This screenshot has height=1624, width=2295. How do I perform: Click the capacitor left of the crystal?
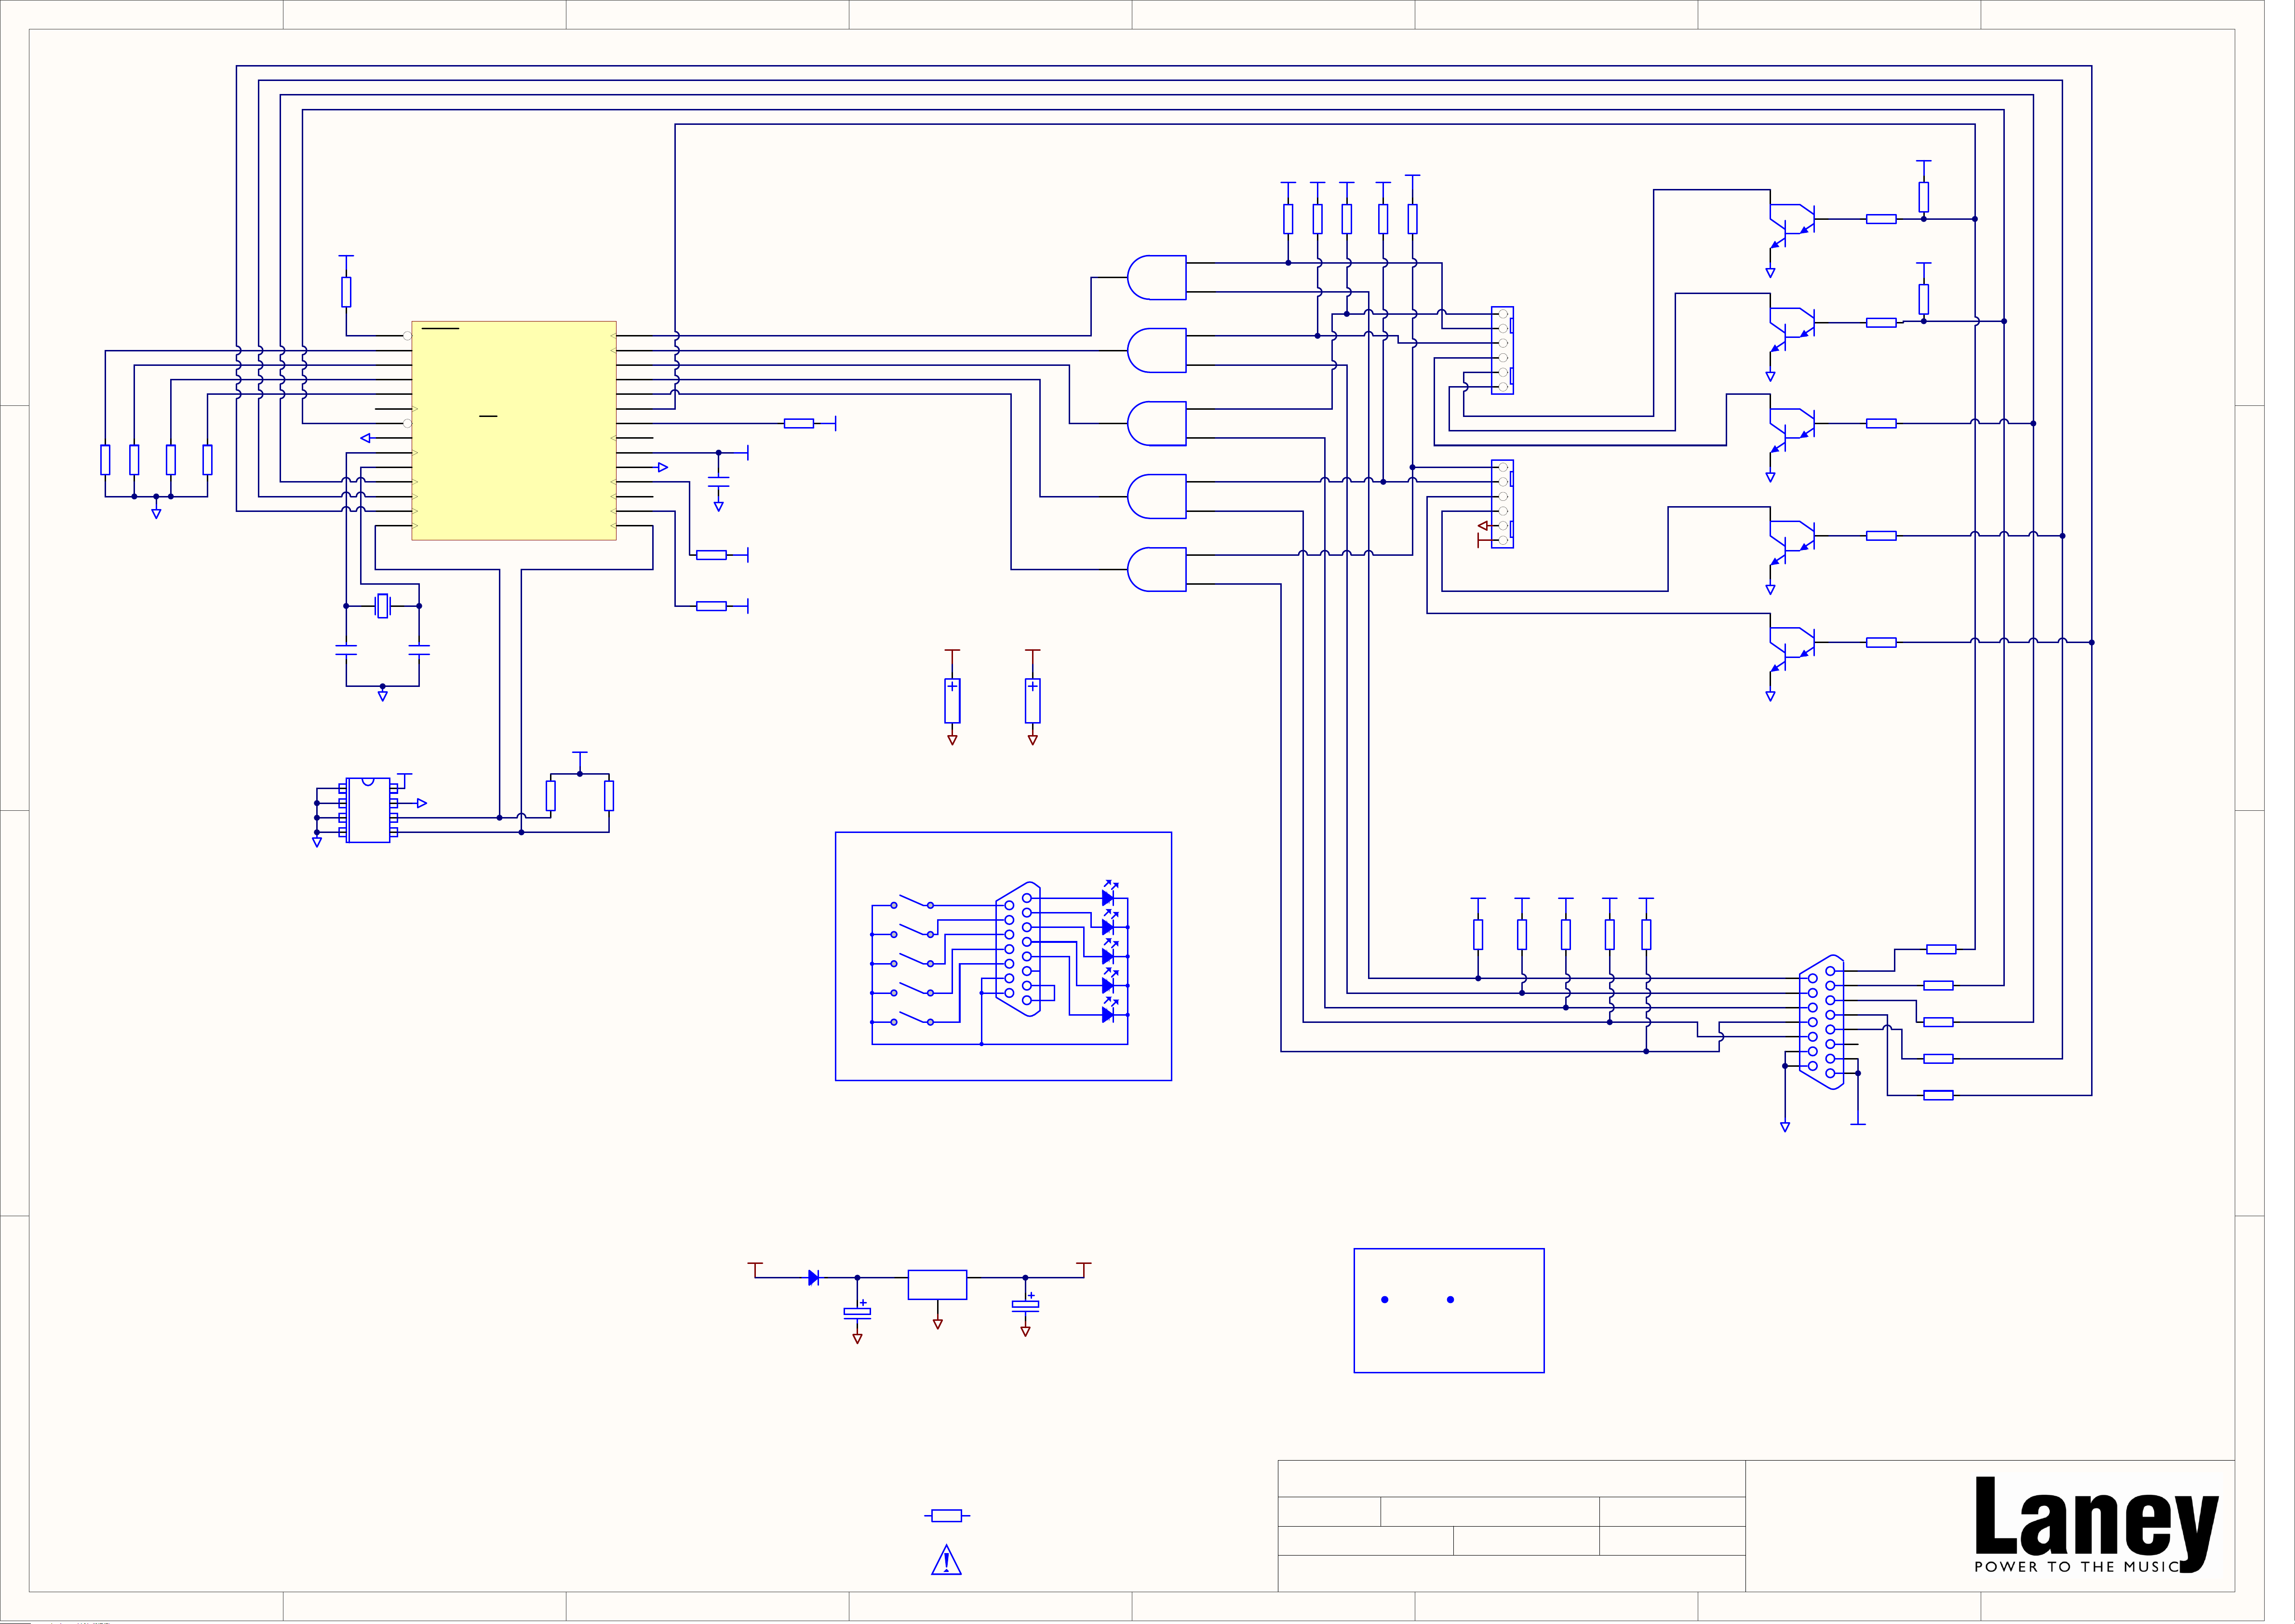click(346, 650)
